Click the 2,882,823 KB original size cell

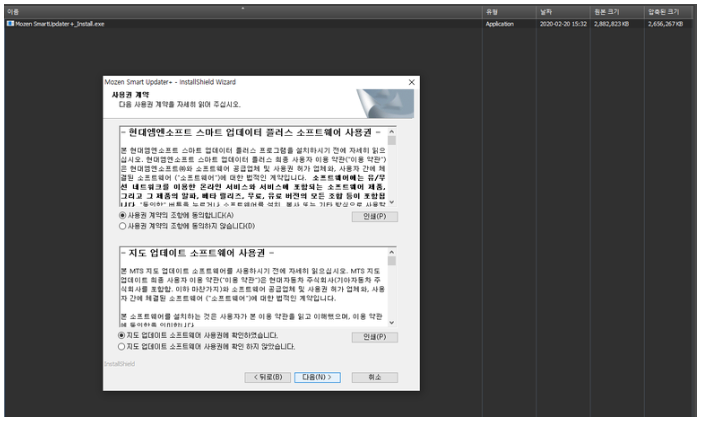(612, 24)
